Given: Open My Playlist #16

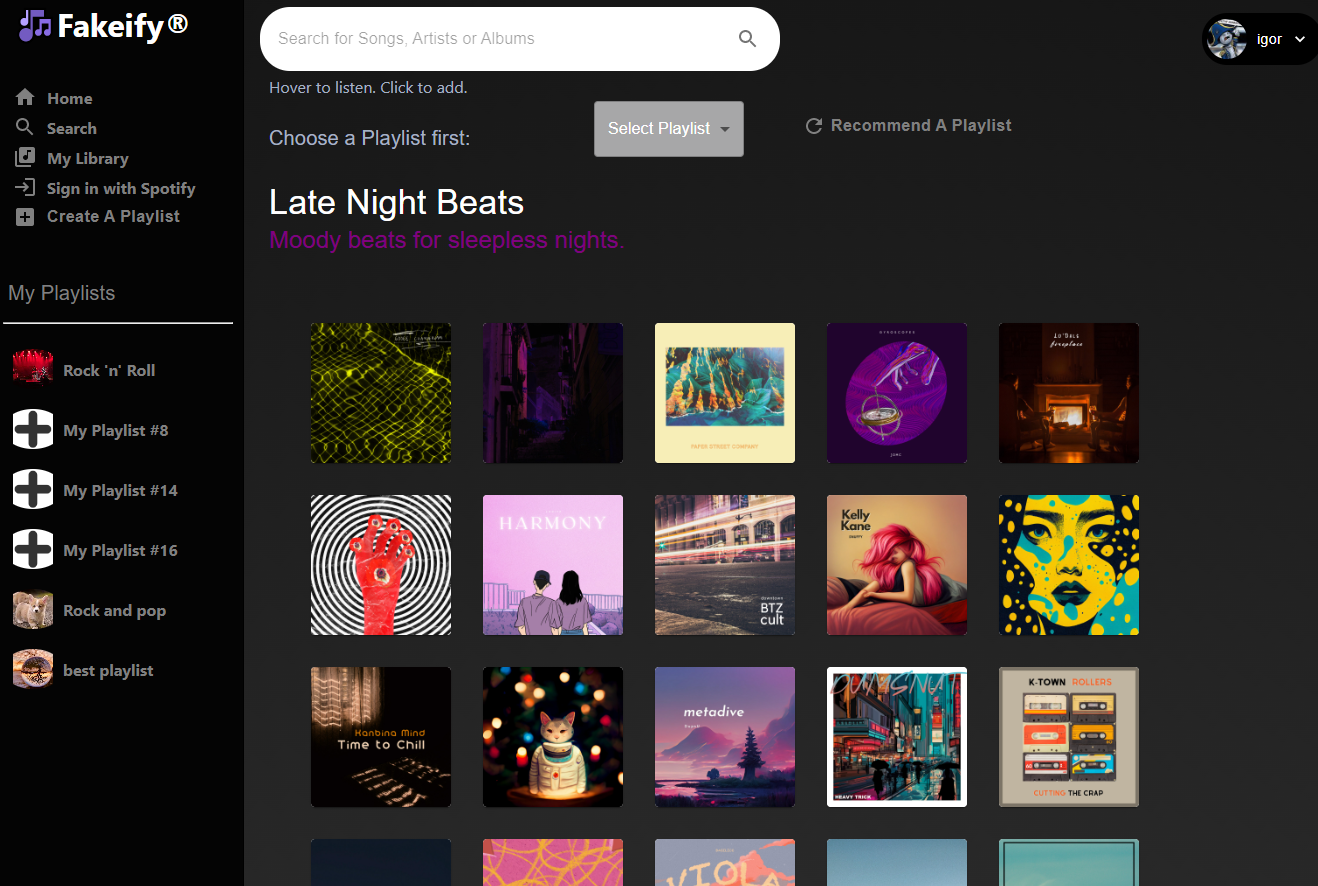Looking at the screenshot, I should [120, 550].
